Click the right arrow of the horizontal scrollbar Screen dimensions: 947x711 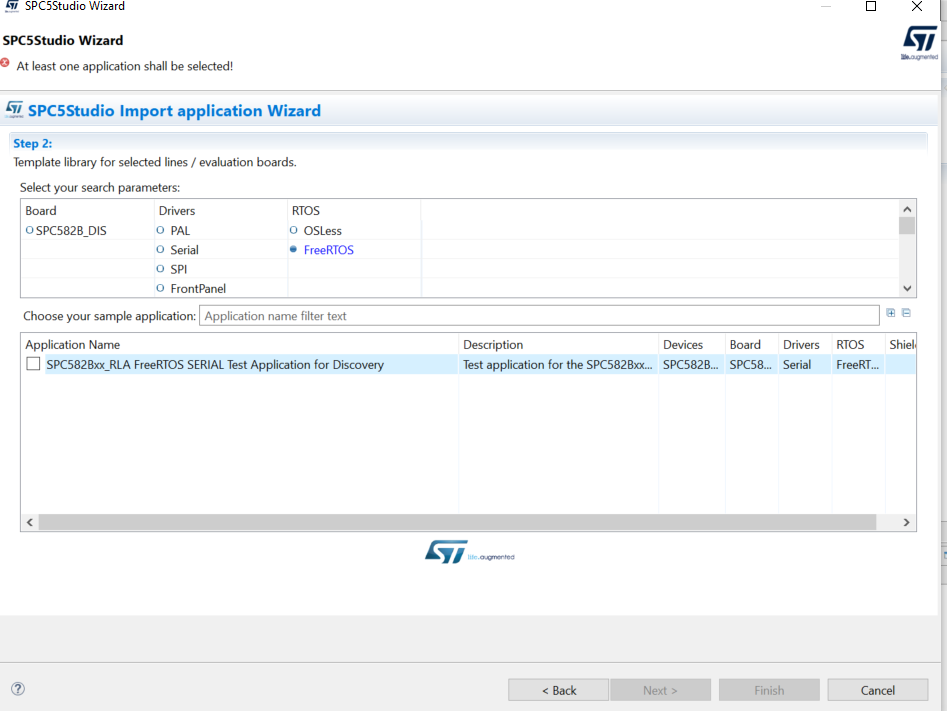(906, 521)
